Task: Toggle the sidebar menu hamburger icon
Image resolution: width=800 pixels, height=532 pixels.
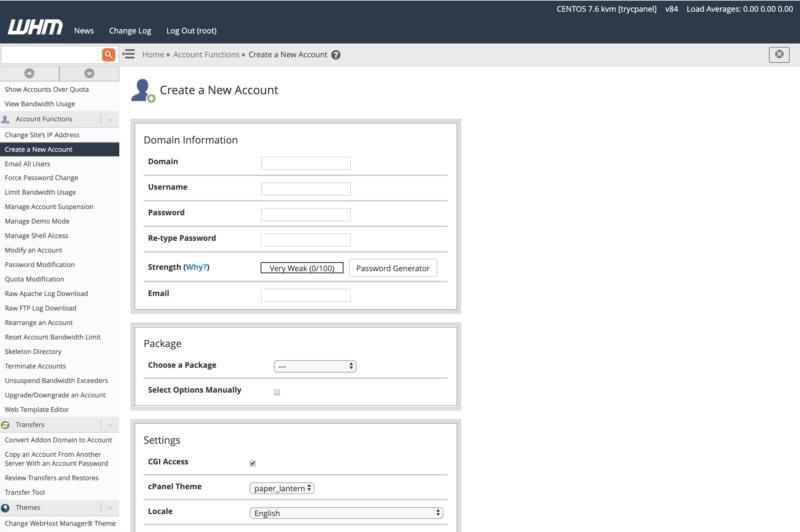Action: [129, 54]
